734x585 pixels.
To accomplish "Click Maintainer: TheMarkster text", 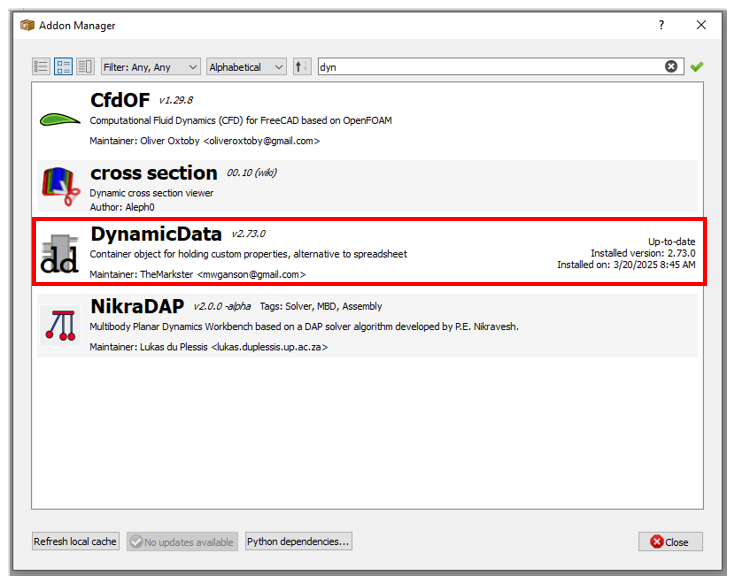I will pos(198,274).
